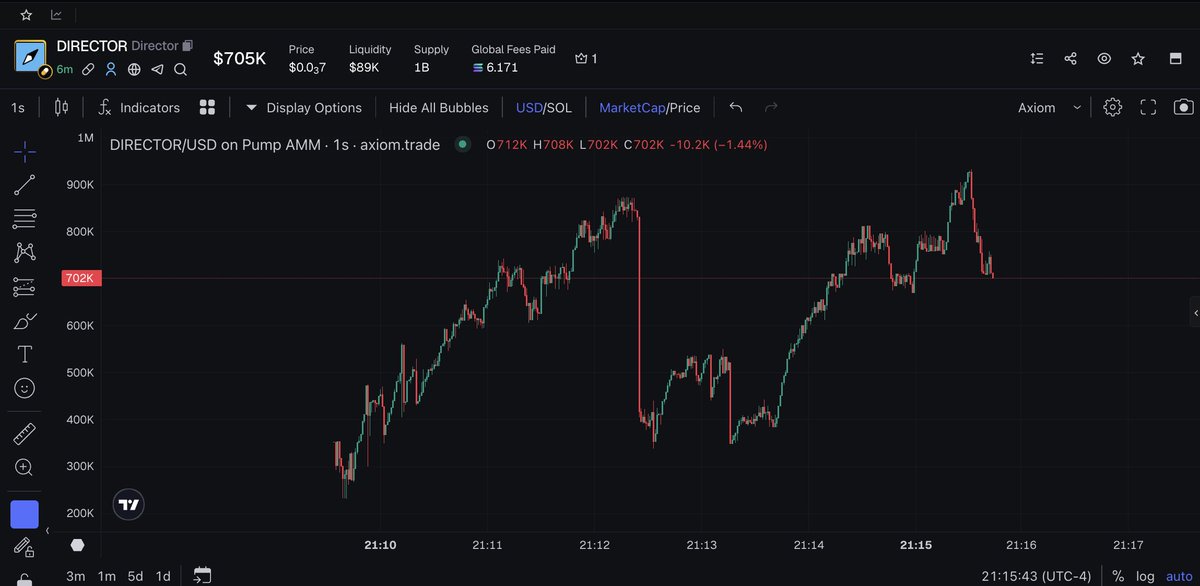1200x586 pixels.
Task: Select the Text tool
Action: (x=25, y=354)
